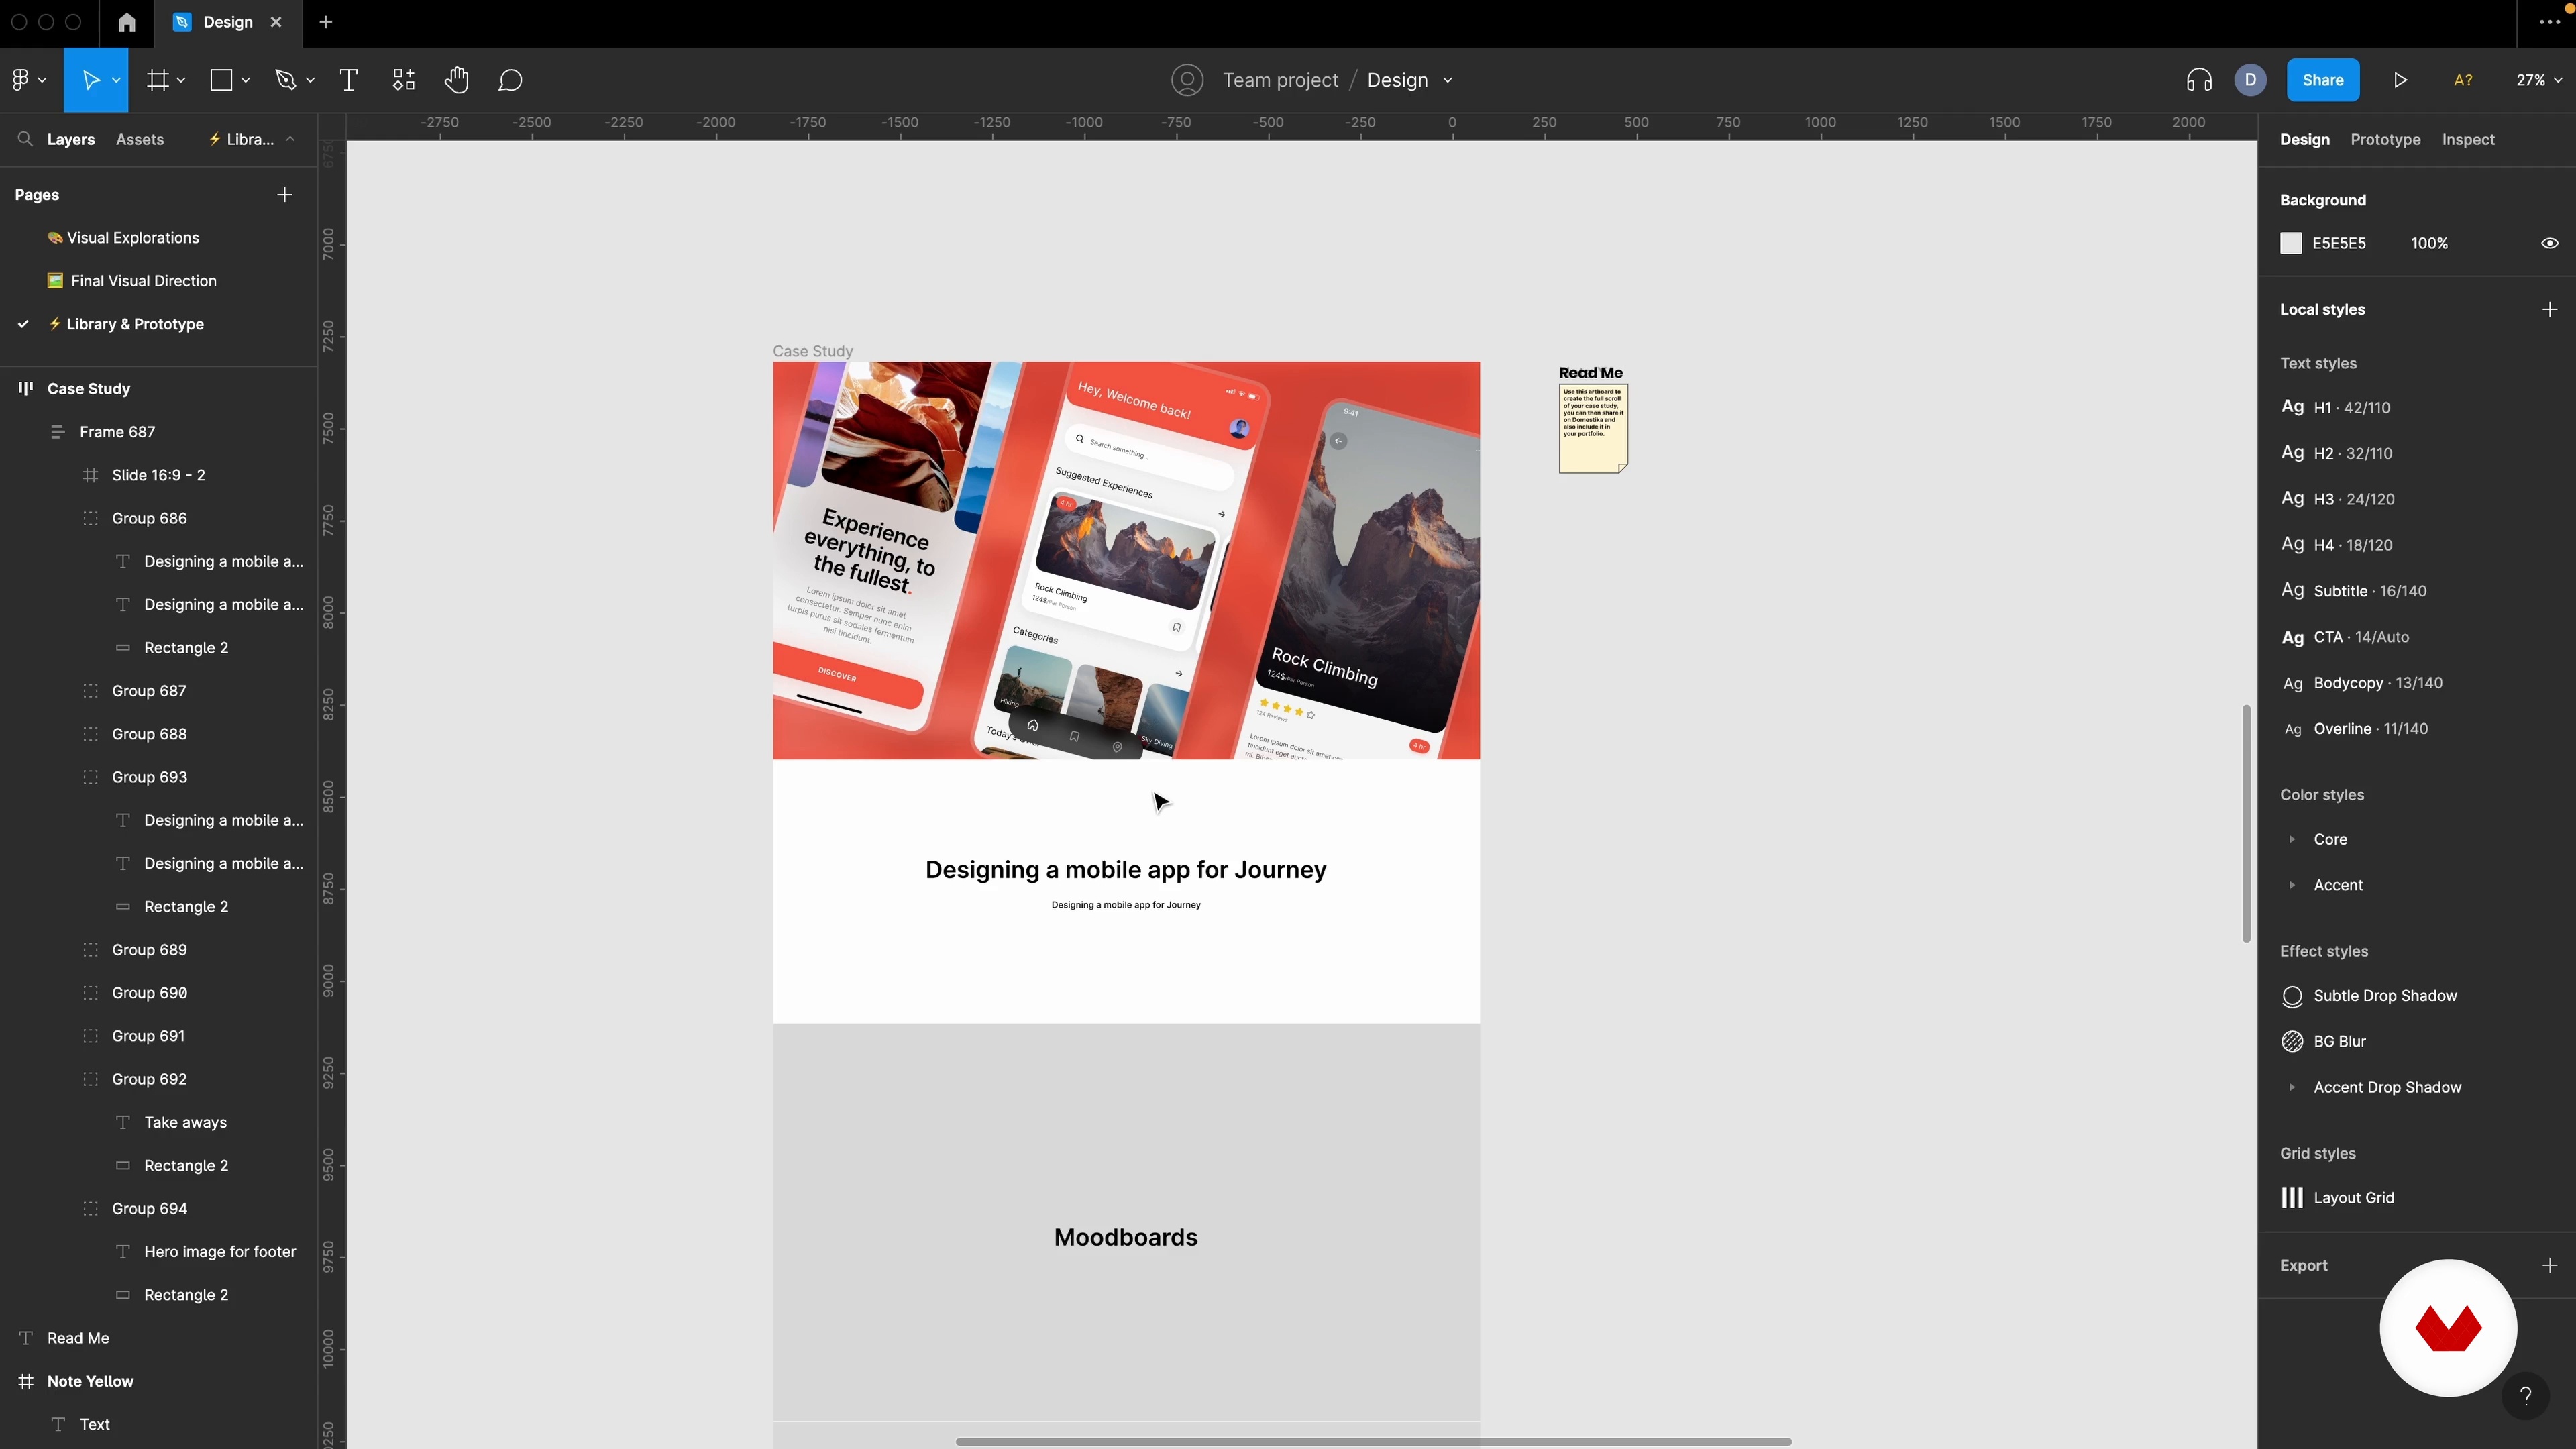Select the Pen tool
Screen dimensions: 2576x1449
click(286, 80)
